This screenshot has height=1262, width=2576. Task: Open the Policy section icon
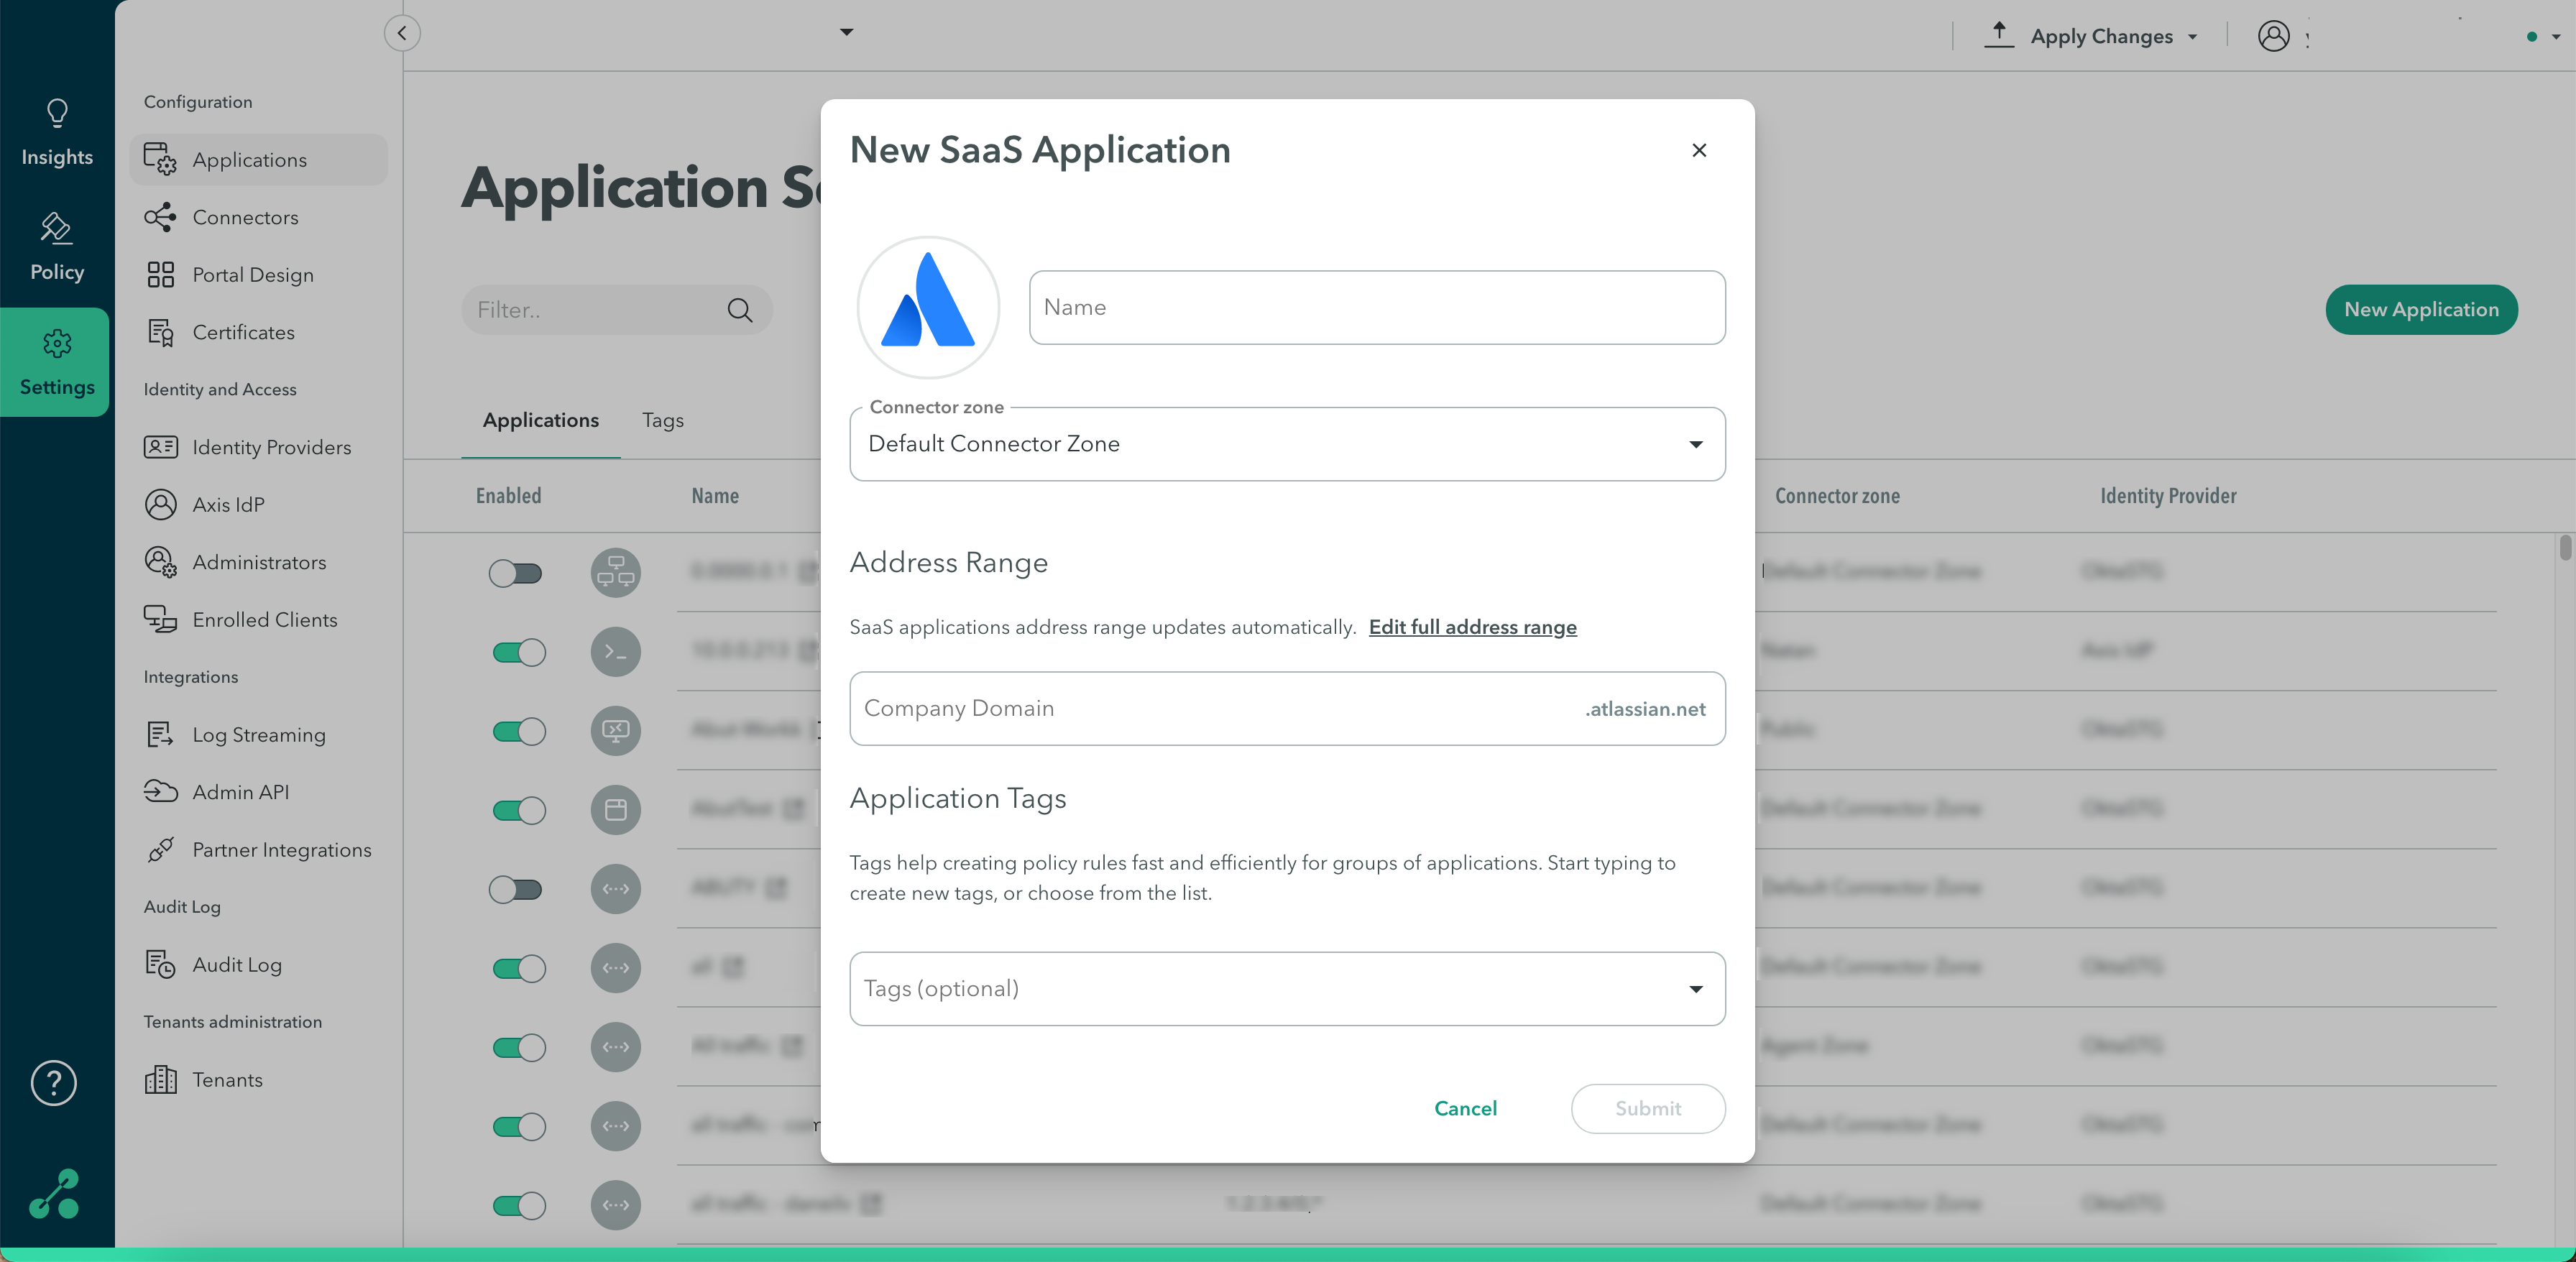point(56,229)
